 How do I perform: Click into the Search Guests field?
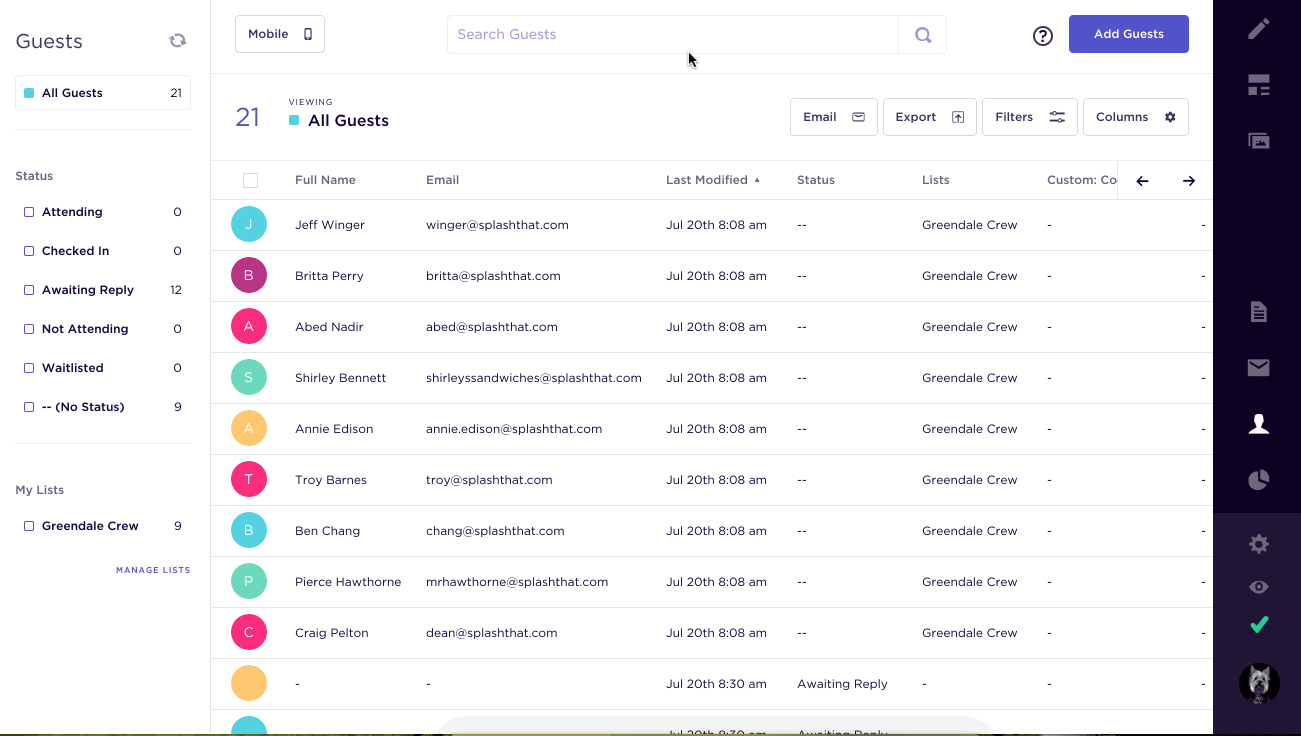(x=673, y=35)
